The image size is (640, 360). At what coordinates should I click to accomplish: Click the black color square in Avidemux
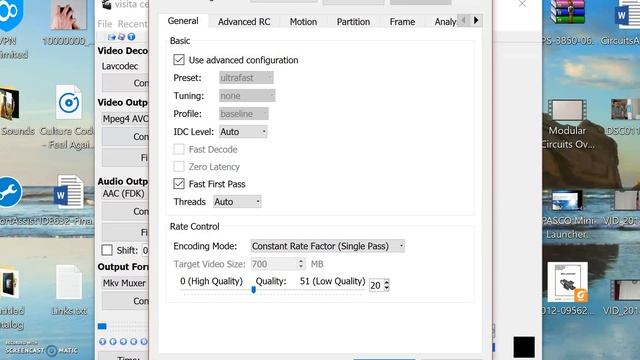coord(524,347)
